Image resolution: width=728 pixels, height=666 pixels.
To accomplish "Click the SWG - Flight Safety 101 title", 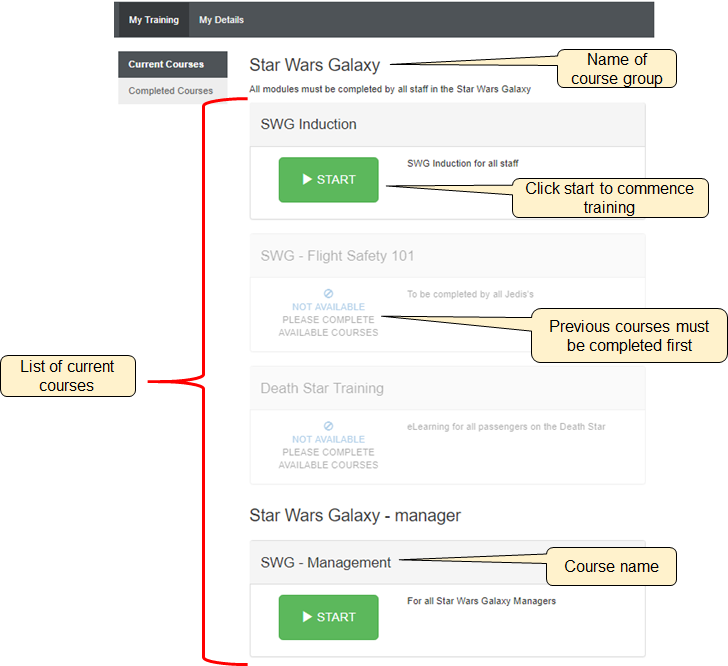I will [x=337, y=256].
